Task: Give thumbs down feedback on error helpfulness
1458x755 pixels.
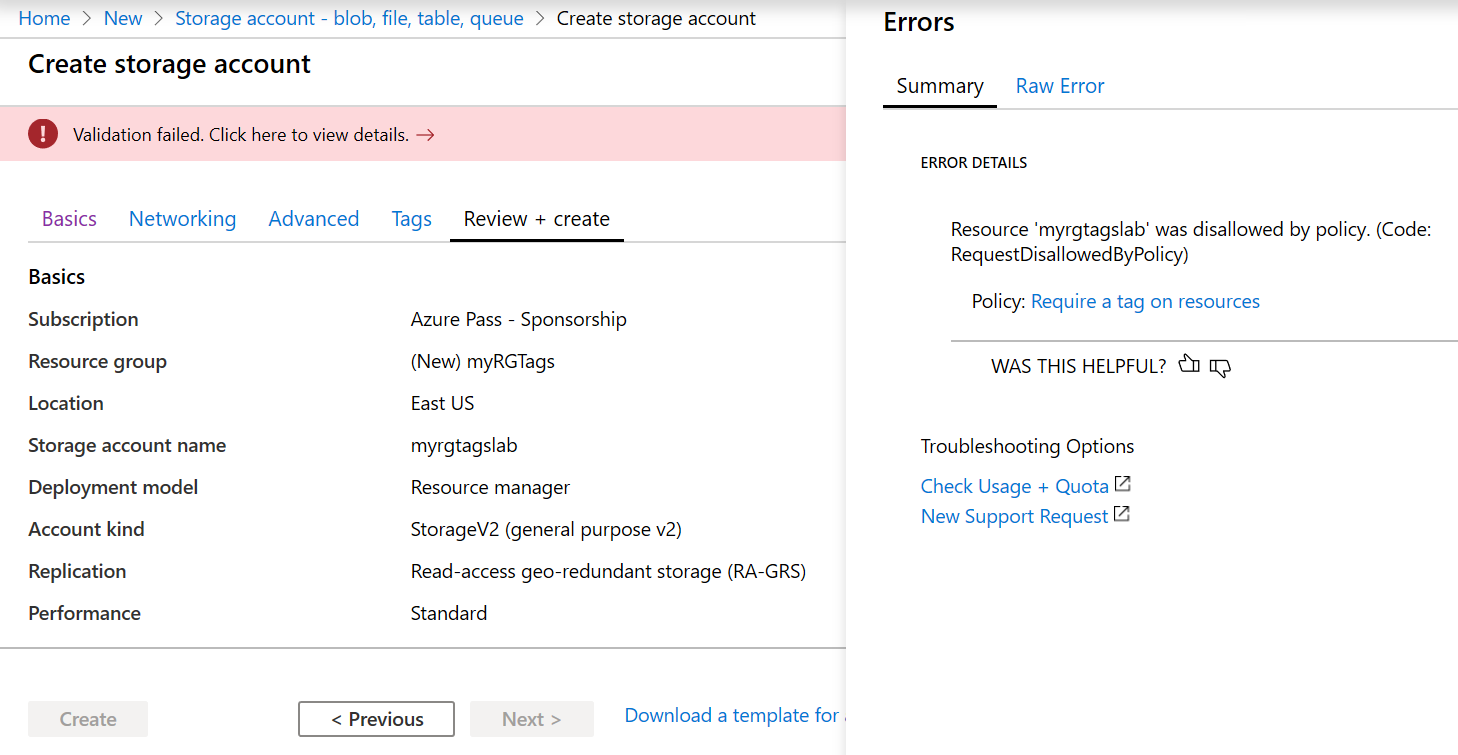Action: pyautogui.click(x=1220, y=368)
